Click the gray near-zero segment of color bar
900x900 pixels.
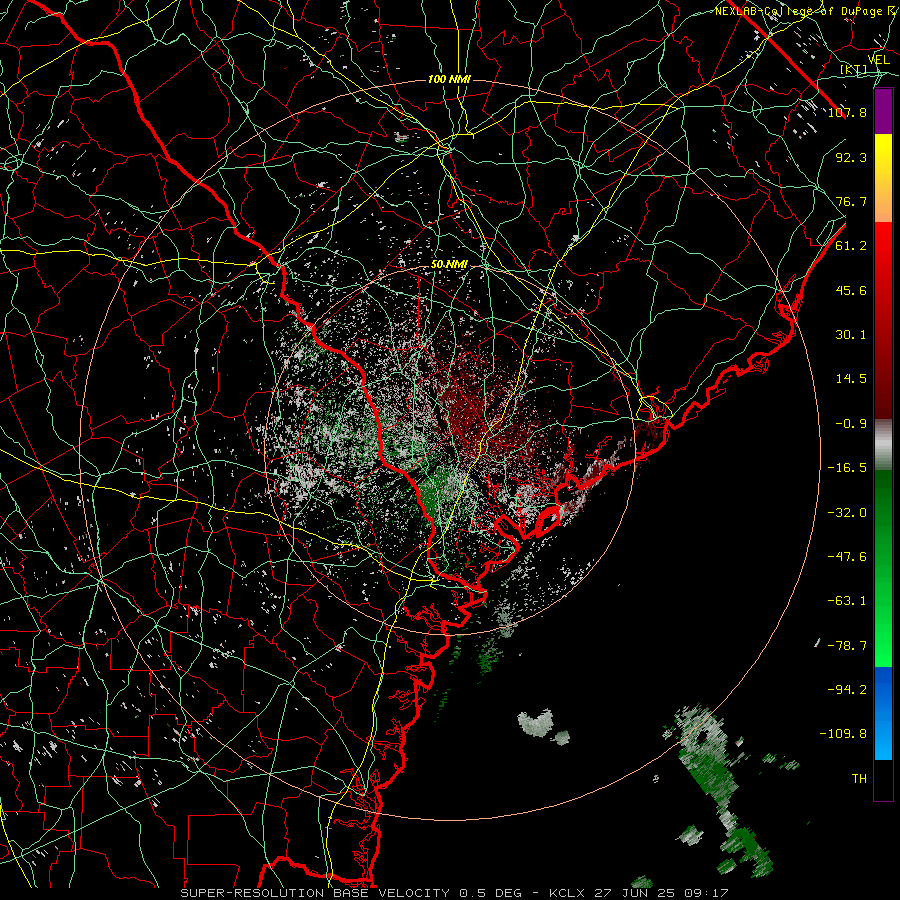point(883,445)
